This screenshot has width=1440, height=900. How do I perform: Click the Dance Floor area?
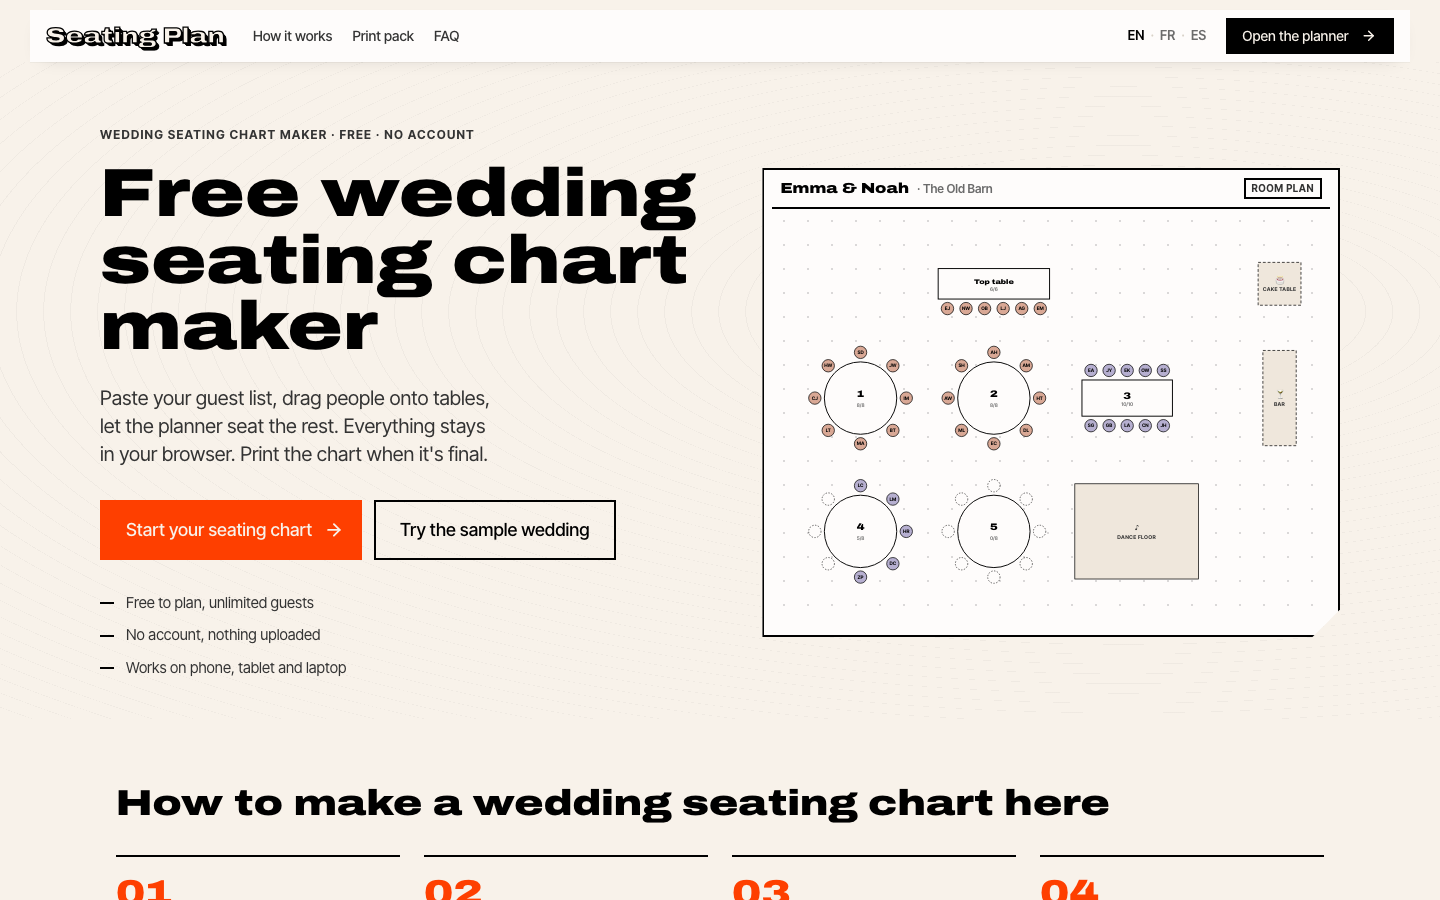coord(1136,531)
